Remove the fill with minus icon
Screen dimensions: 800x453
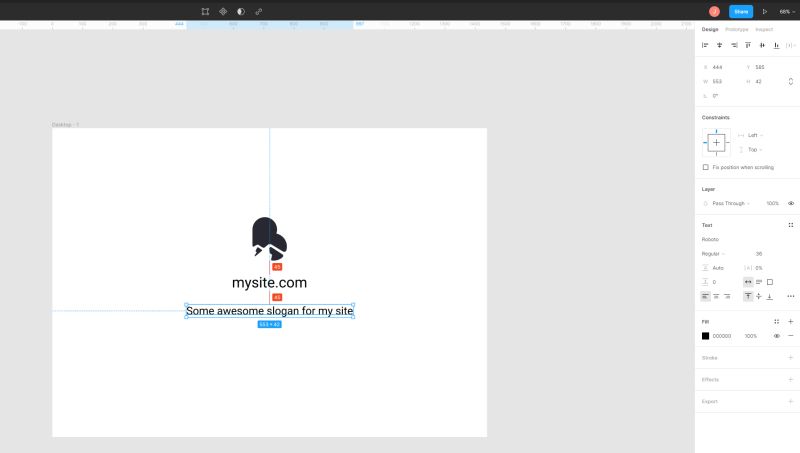click(x=791, y=336)
